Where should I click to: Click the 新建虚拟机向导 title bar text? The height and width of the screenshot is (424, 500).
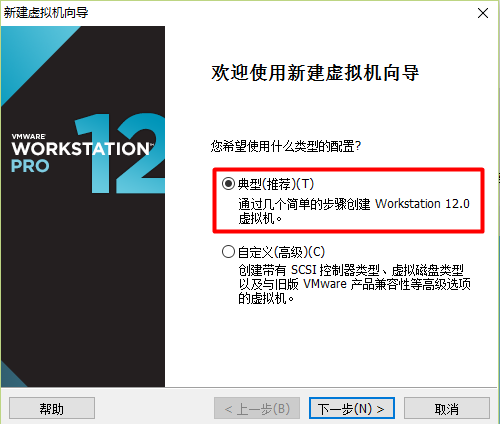(46, 13)
